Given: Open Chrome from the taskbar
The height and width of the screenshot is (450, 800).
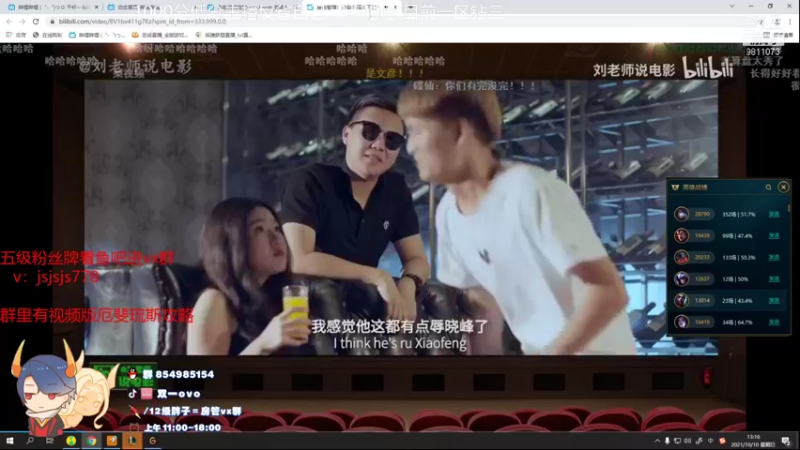Looking at the screenshot, I should click(91, 441).
